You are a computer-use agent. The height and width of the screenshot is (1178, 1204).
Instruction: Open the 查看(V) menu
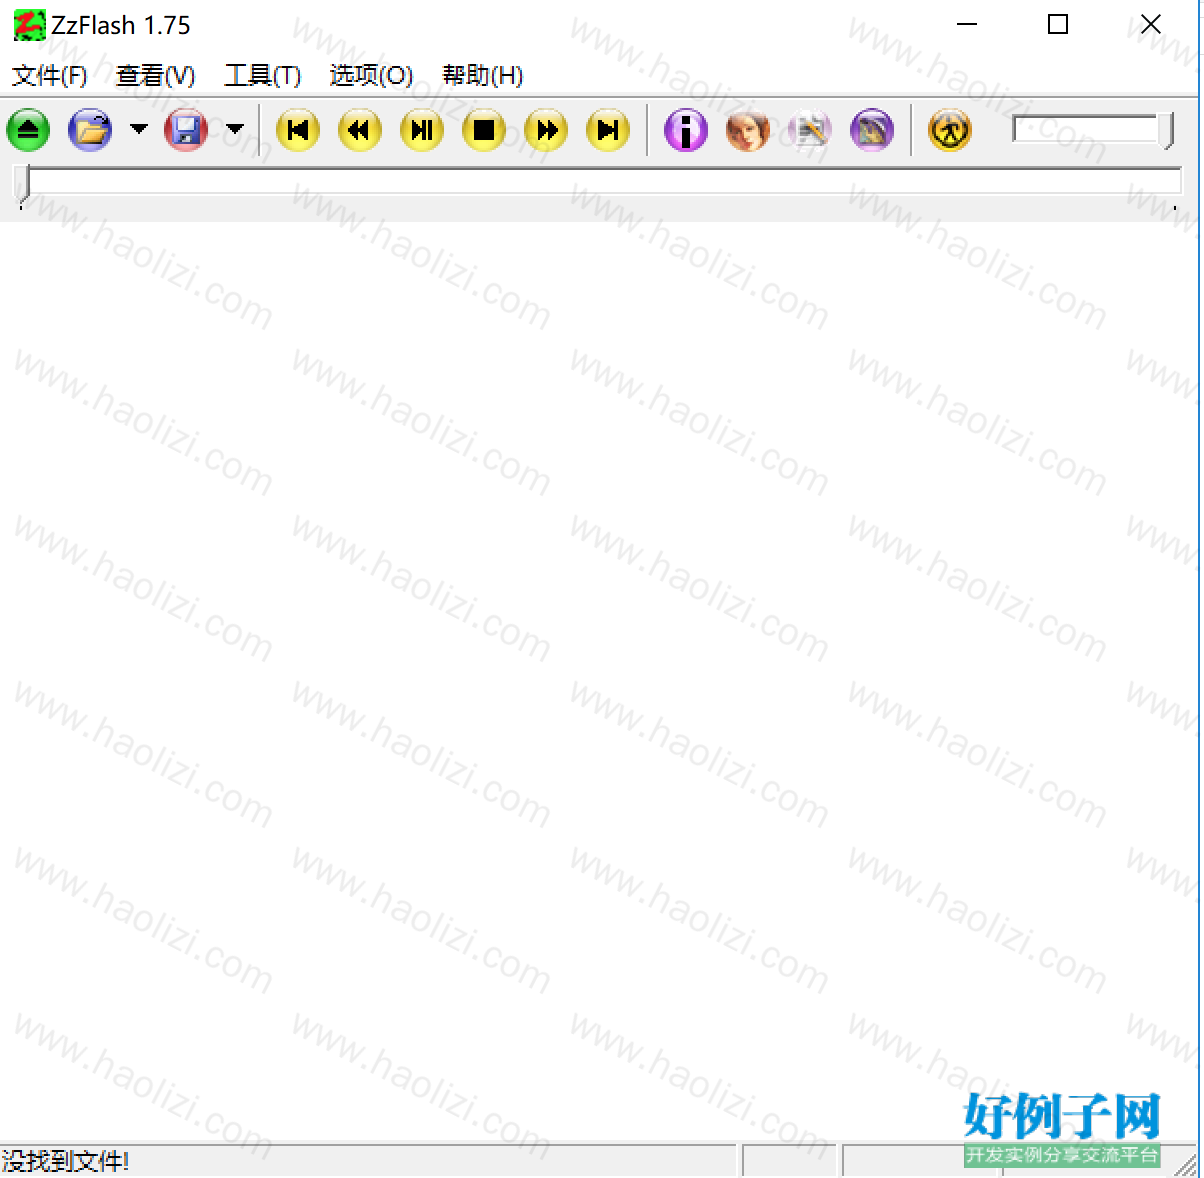click(x=155, y=76)
